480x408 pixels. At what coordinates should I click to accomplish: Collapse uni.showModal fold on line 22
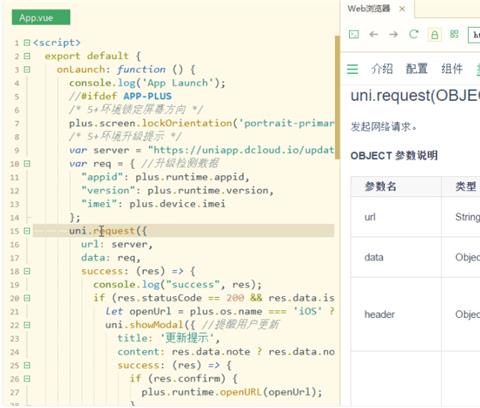point(27,325)
